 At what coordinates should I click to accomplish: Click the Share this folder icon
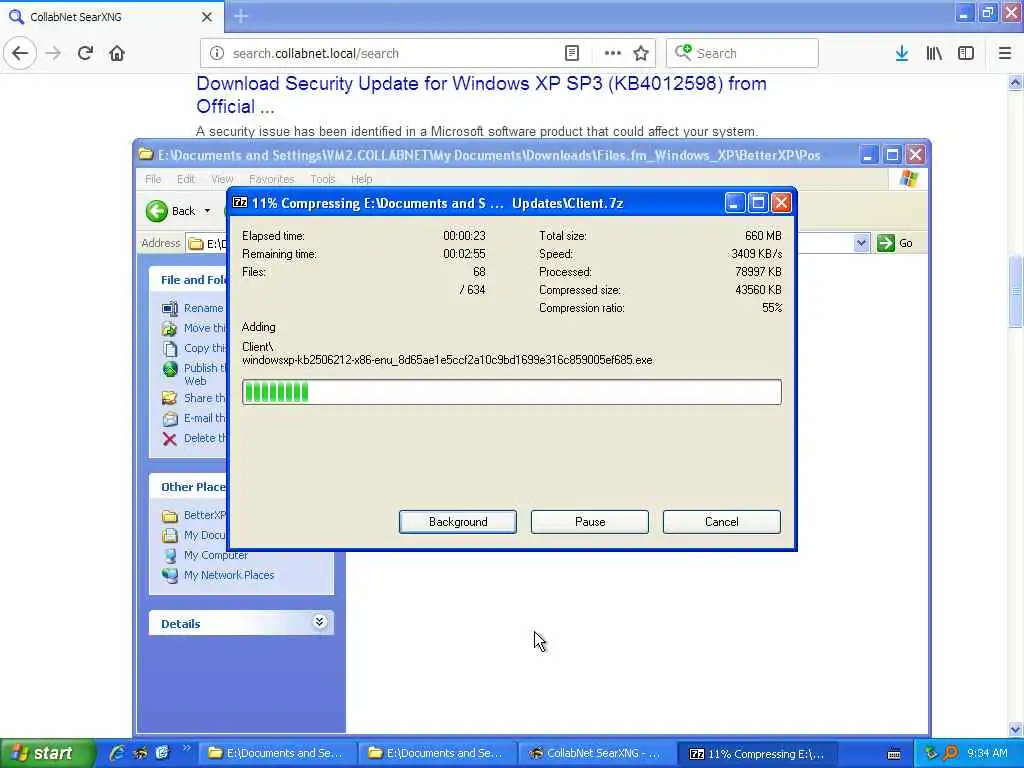(170, 398)
